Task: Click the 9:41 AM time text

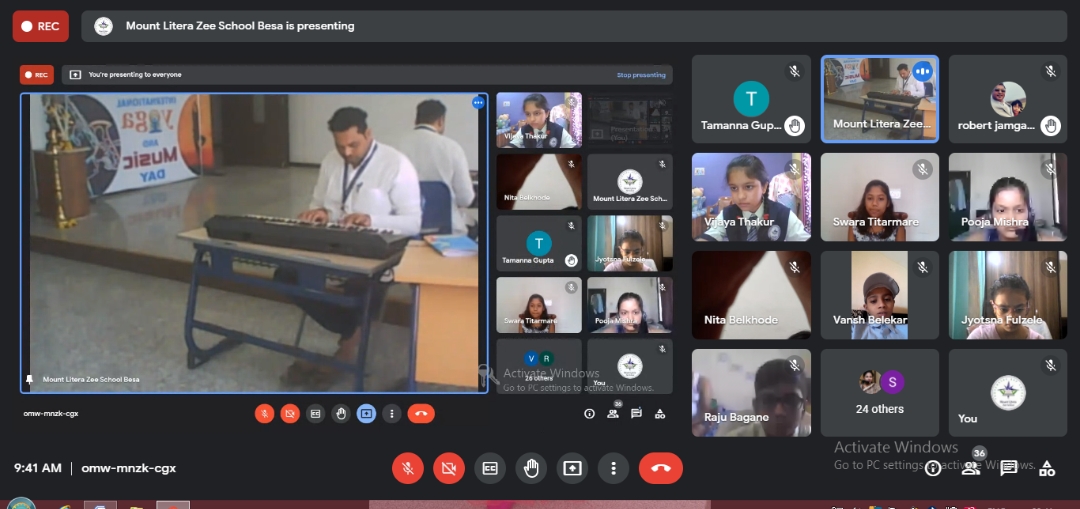Action: coord(38,468)
